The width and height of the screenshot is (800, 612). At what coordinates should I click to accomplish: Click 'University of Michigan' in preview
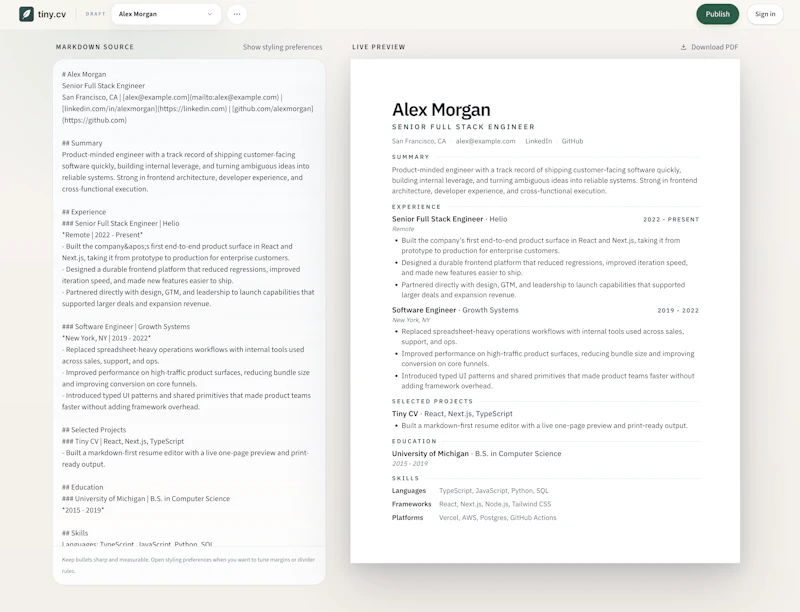pos(430,454)
